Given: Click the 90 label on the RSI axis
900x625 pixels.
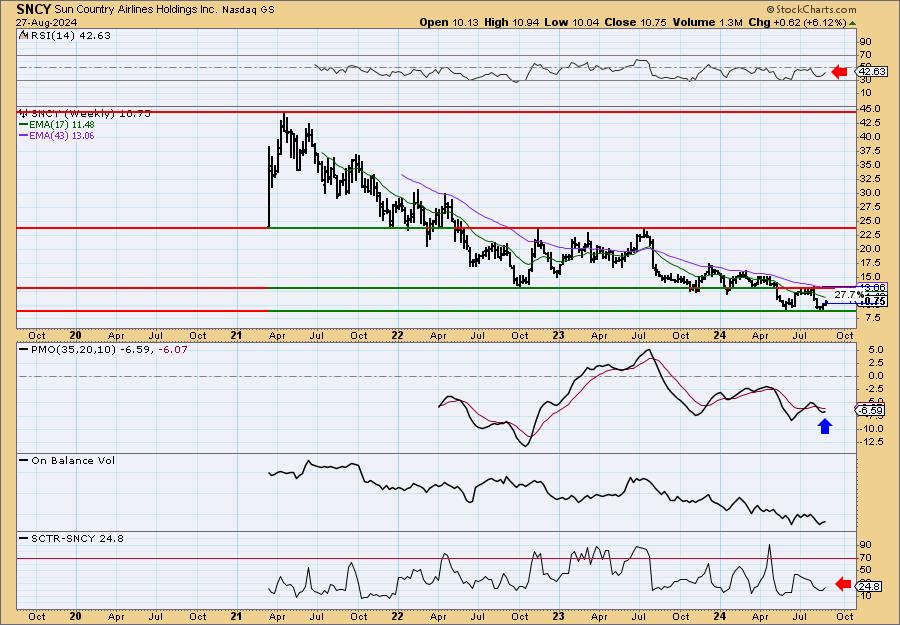Looking at the screenshot, I should [865, 42].
